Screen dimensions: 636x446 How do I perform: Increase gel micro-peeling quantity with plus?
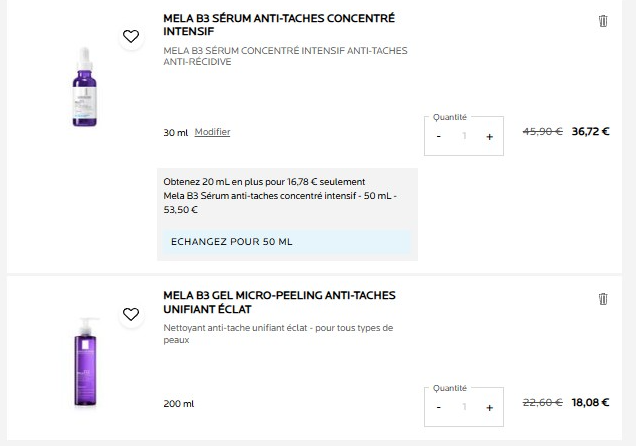coord(490,407)
